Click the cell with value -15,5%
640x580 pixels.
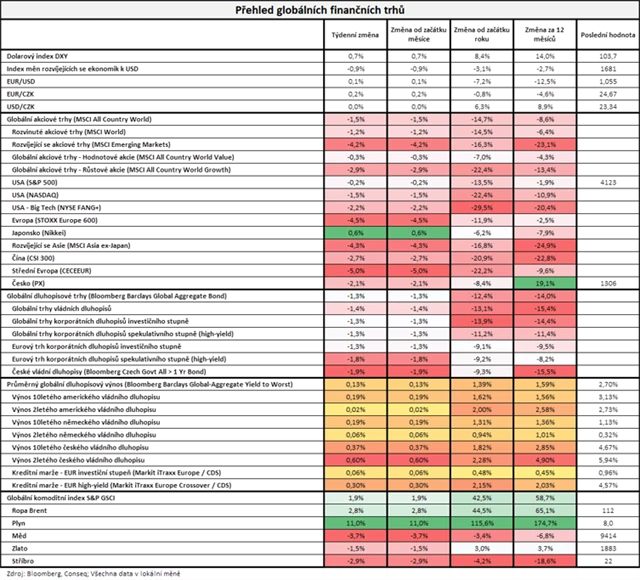click(545, 371)
